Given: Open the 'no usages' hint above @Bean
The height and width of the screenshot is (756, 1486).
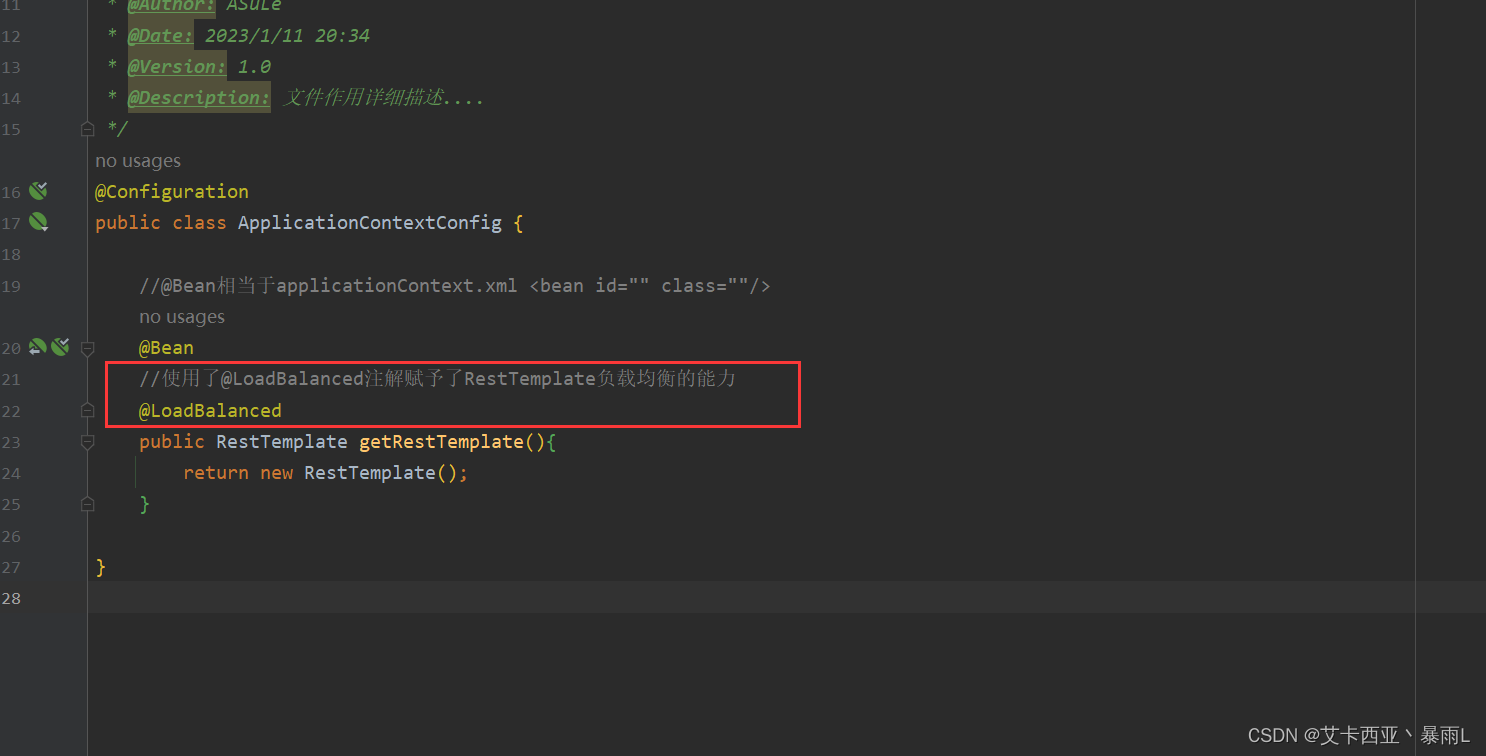Looking at the screenshot, I should (x=182, y=316).
